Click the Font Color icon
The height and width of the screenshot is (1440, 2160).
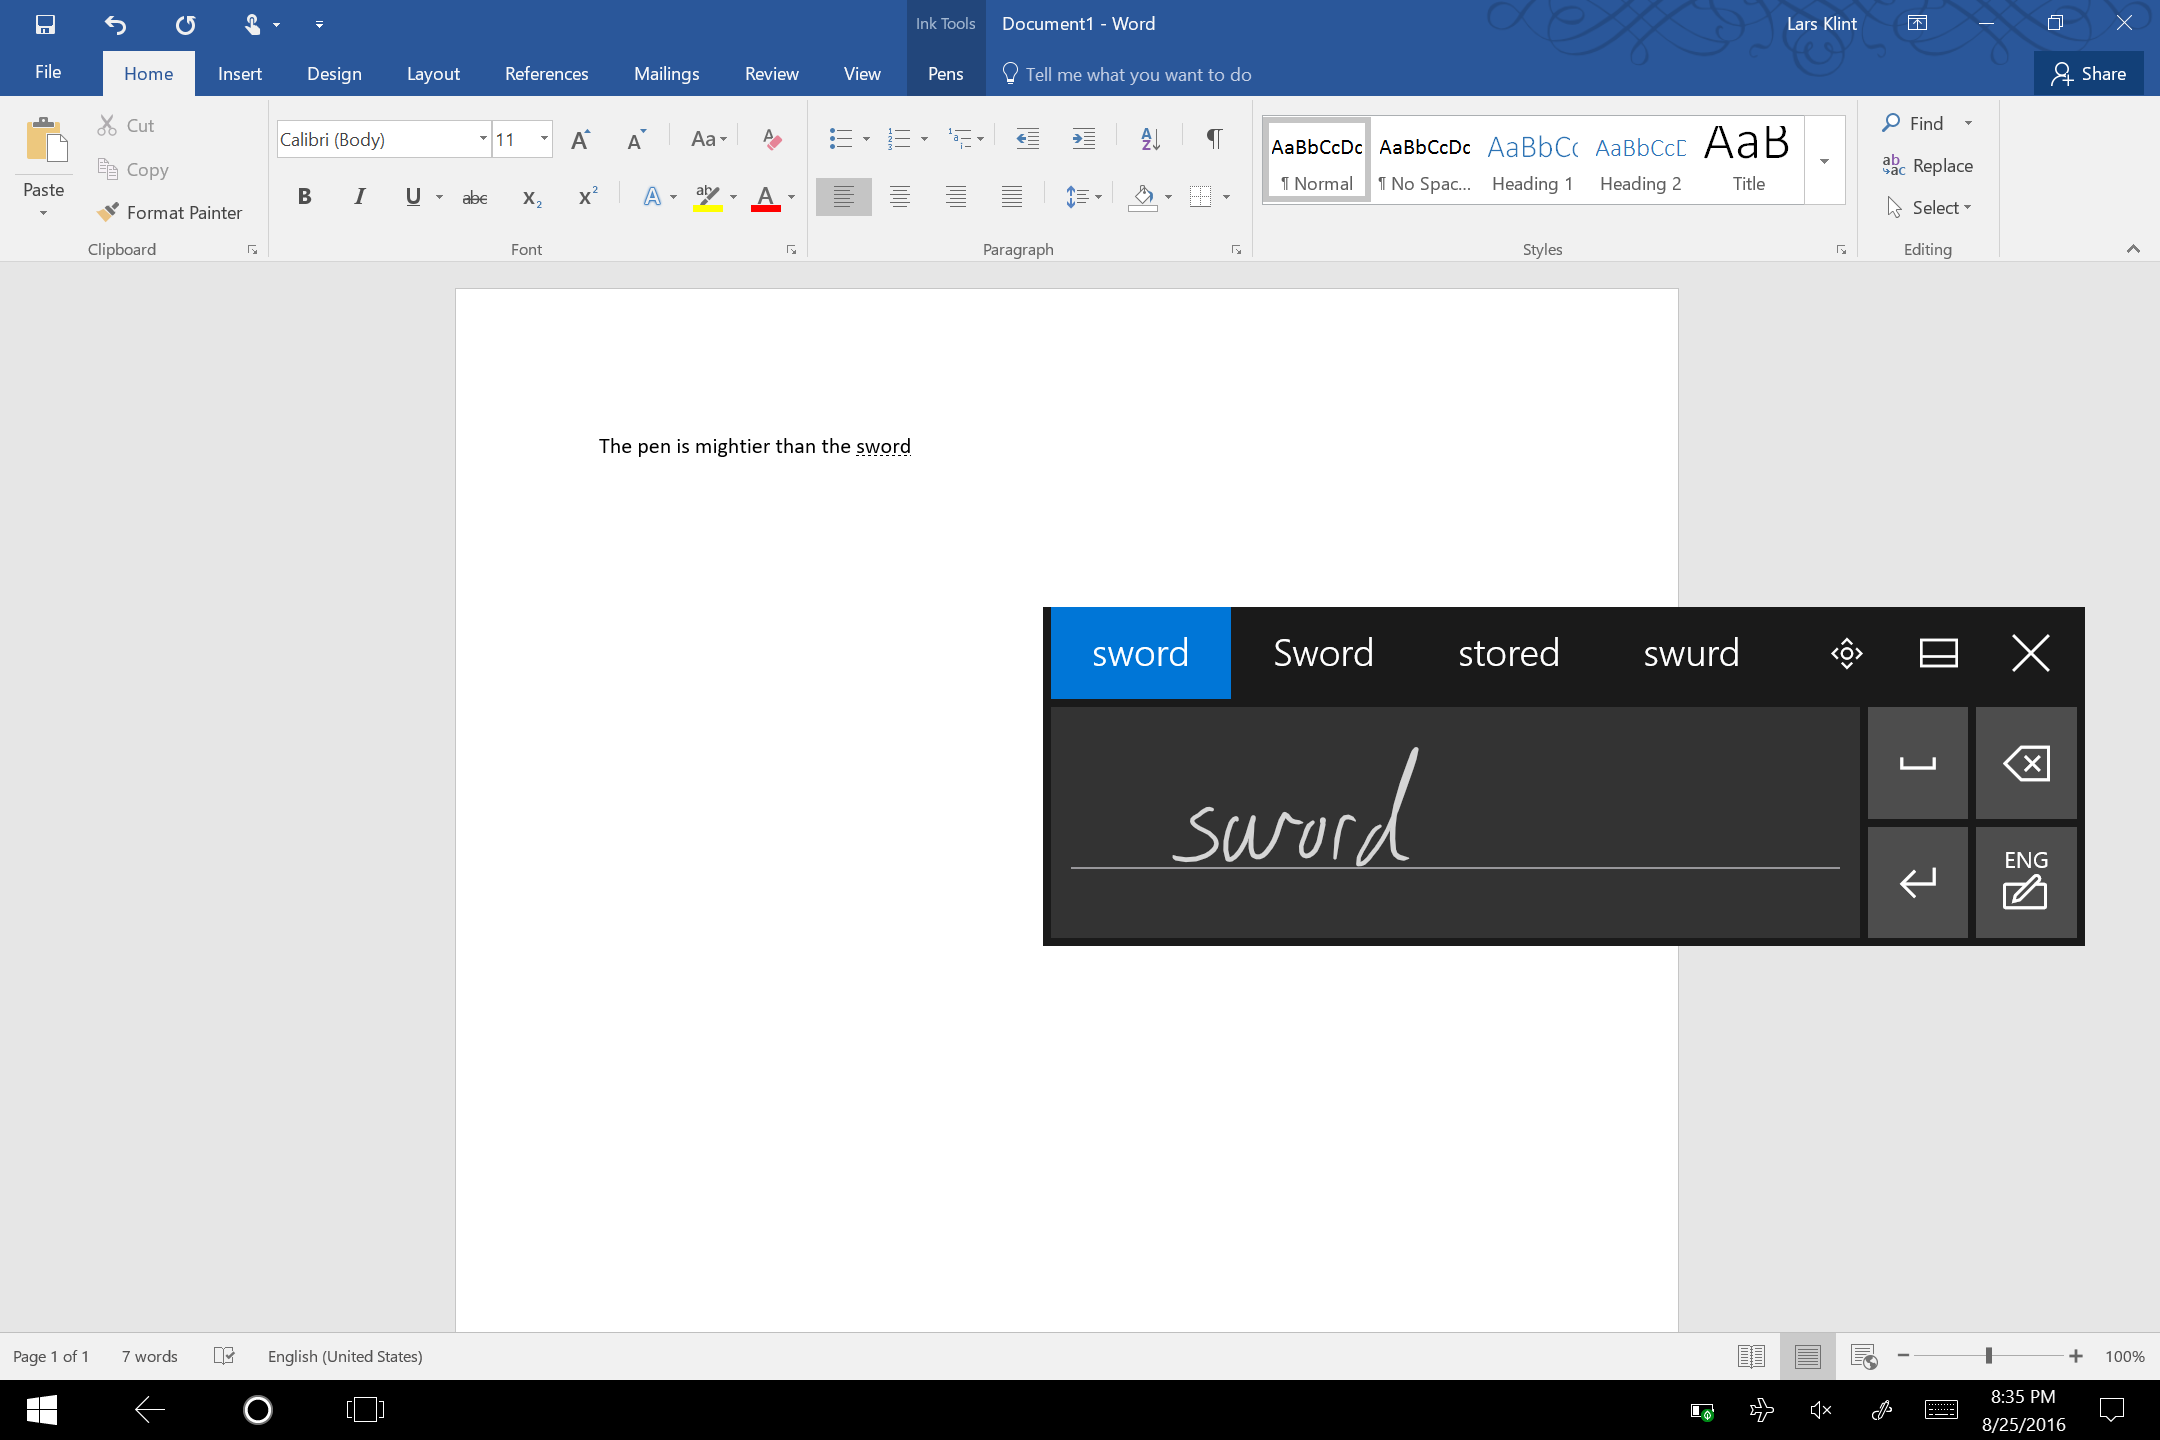(x=767, y=198)
